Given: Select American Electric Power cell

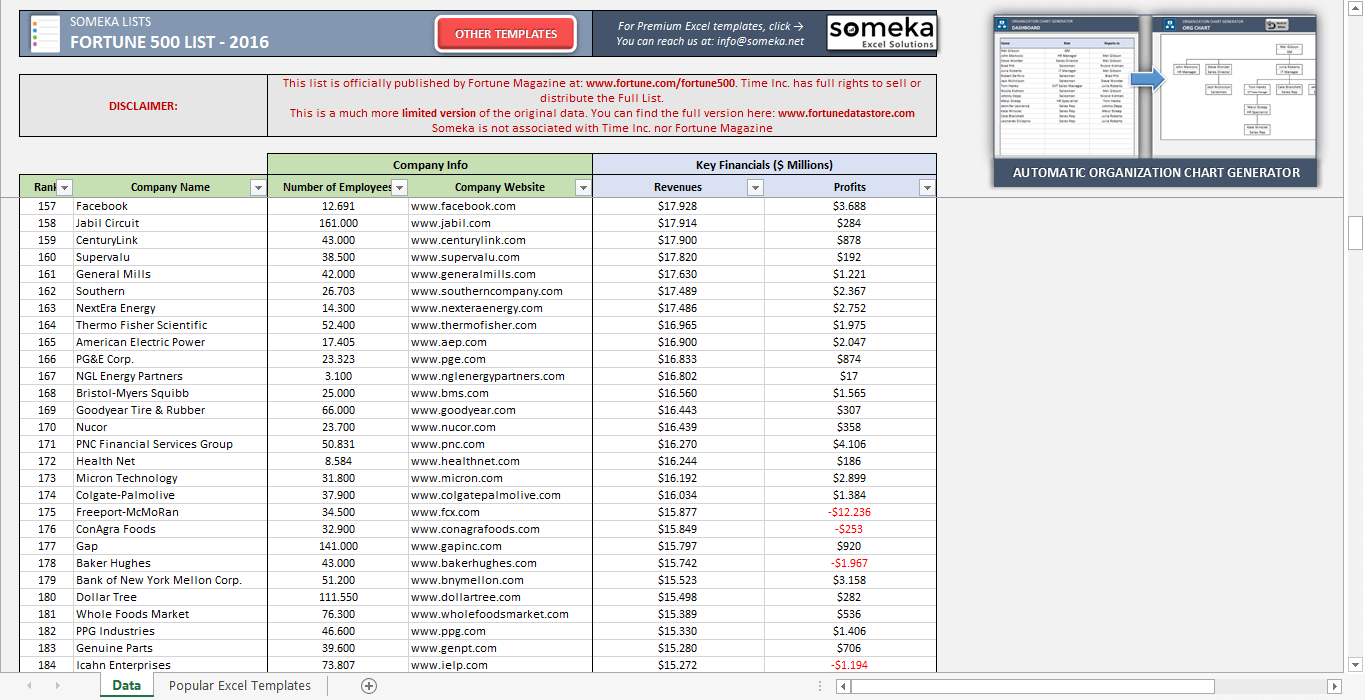Looking at the screenshot, I should pyautogui.click(x=171, y=342).
